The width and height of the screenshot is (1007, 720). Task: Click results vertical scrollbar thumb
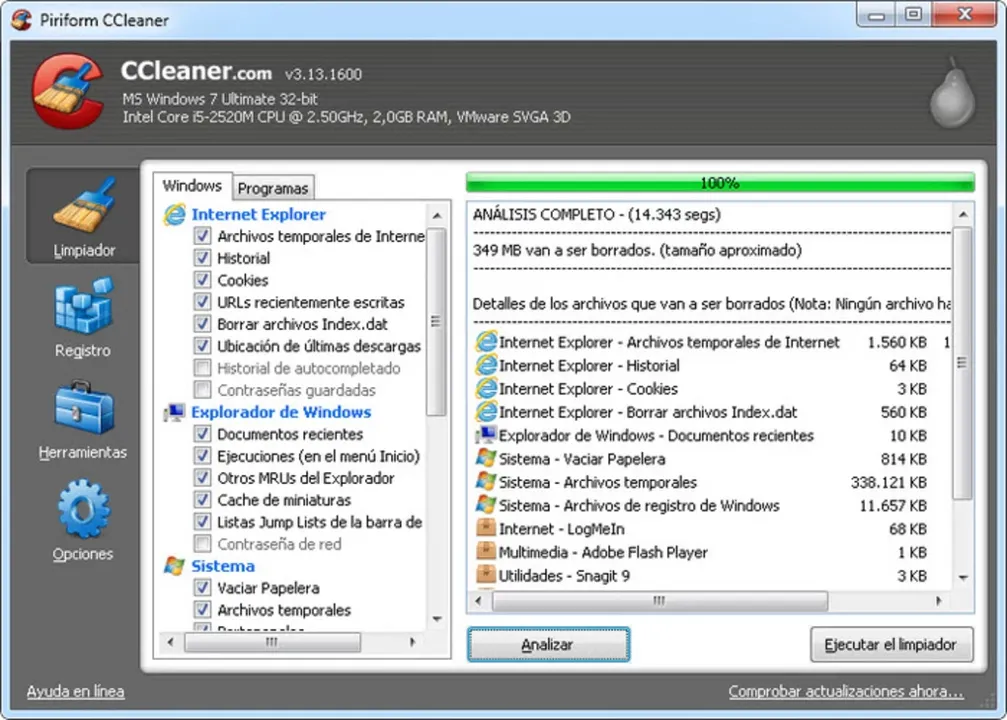point(963,363)
